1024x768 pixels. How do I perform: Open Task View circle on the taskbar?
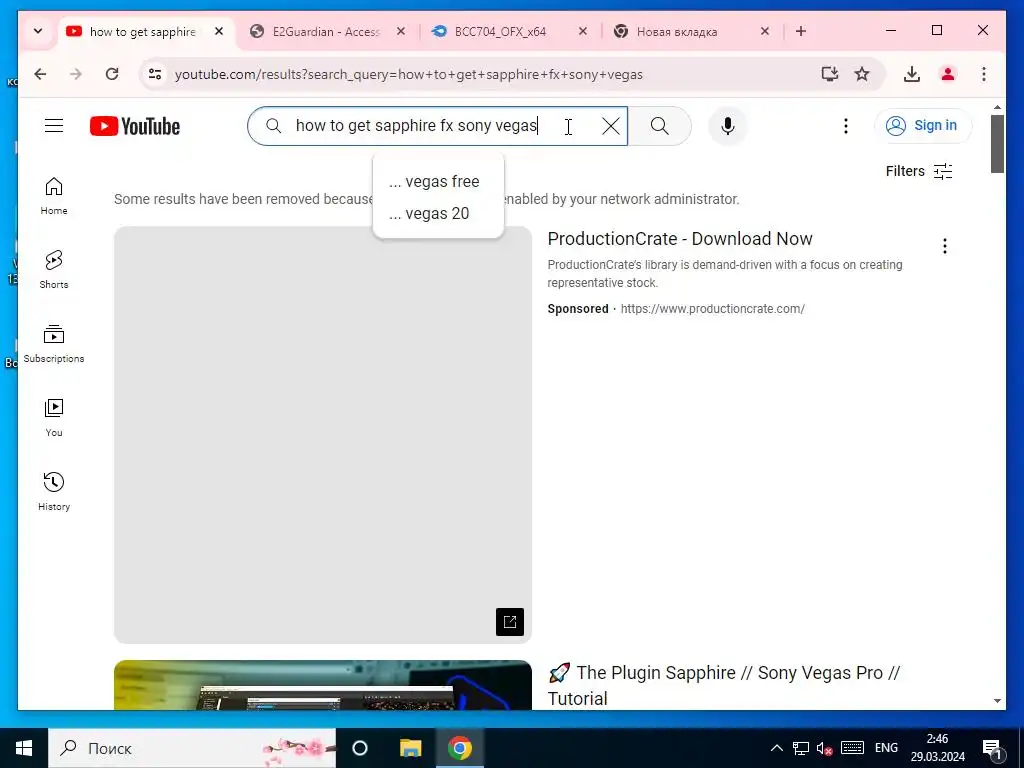pos(360,748)
